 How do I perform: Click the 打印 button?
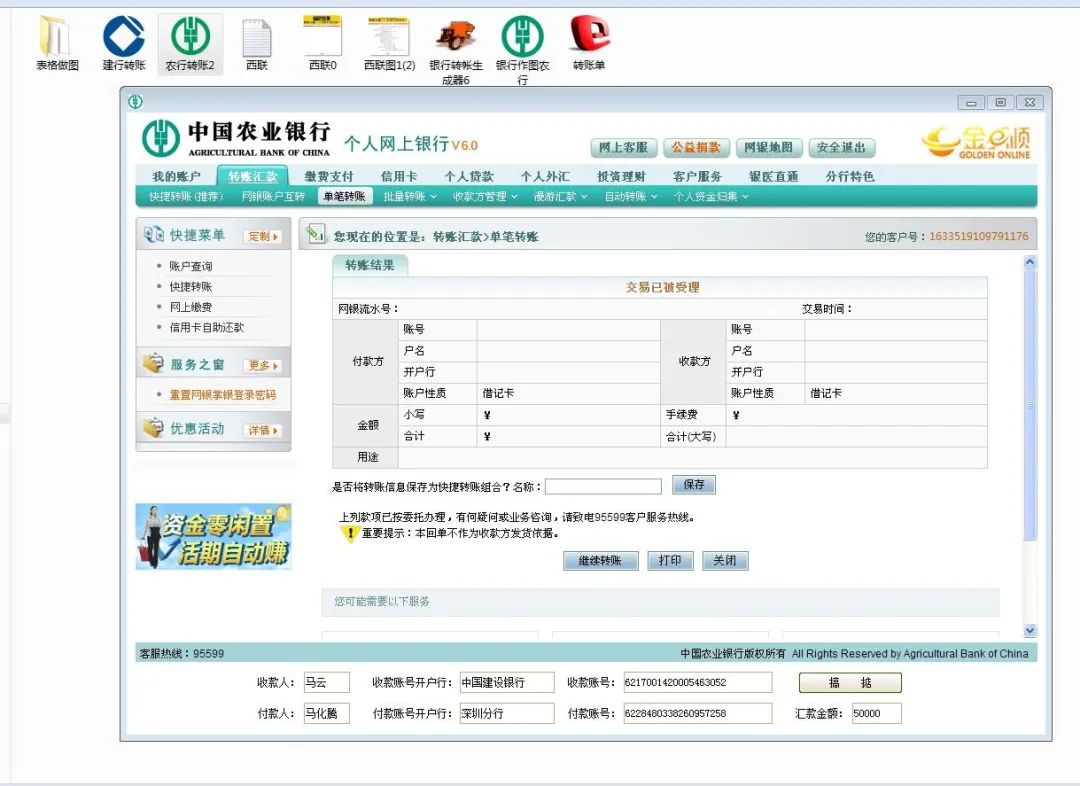click(670, 561)
